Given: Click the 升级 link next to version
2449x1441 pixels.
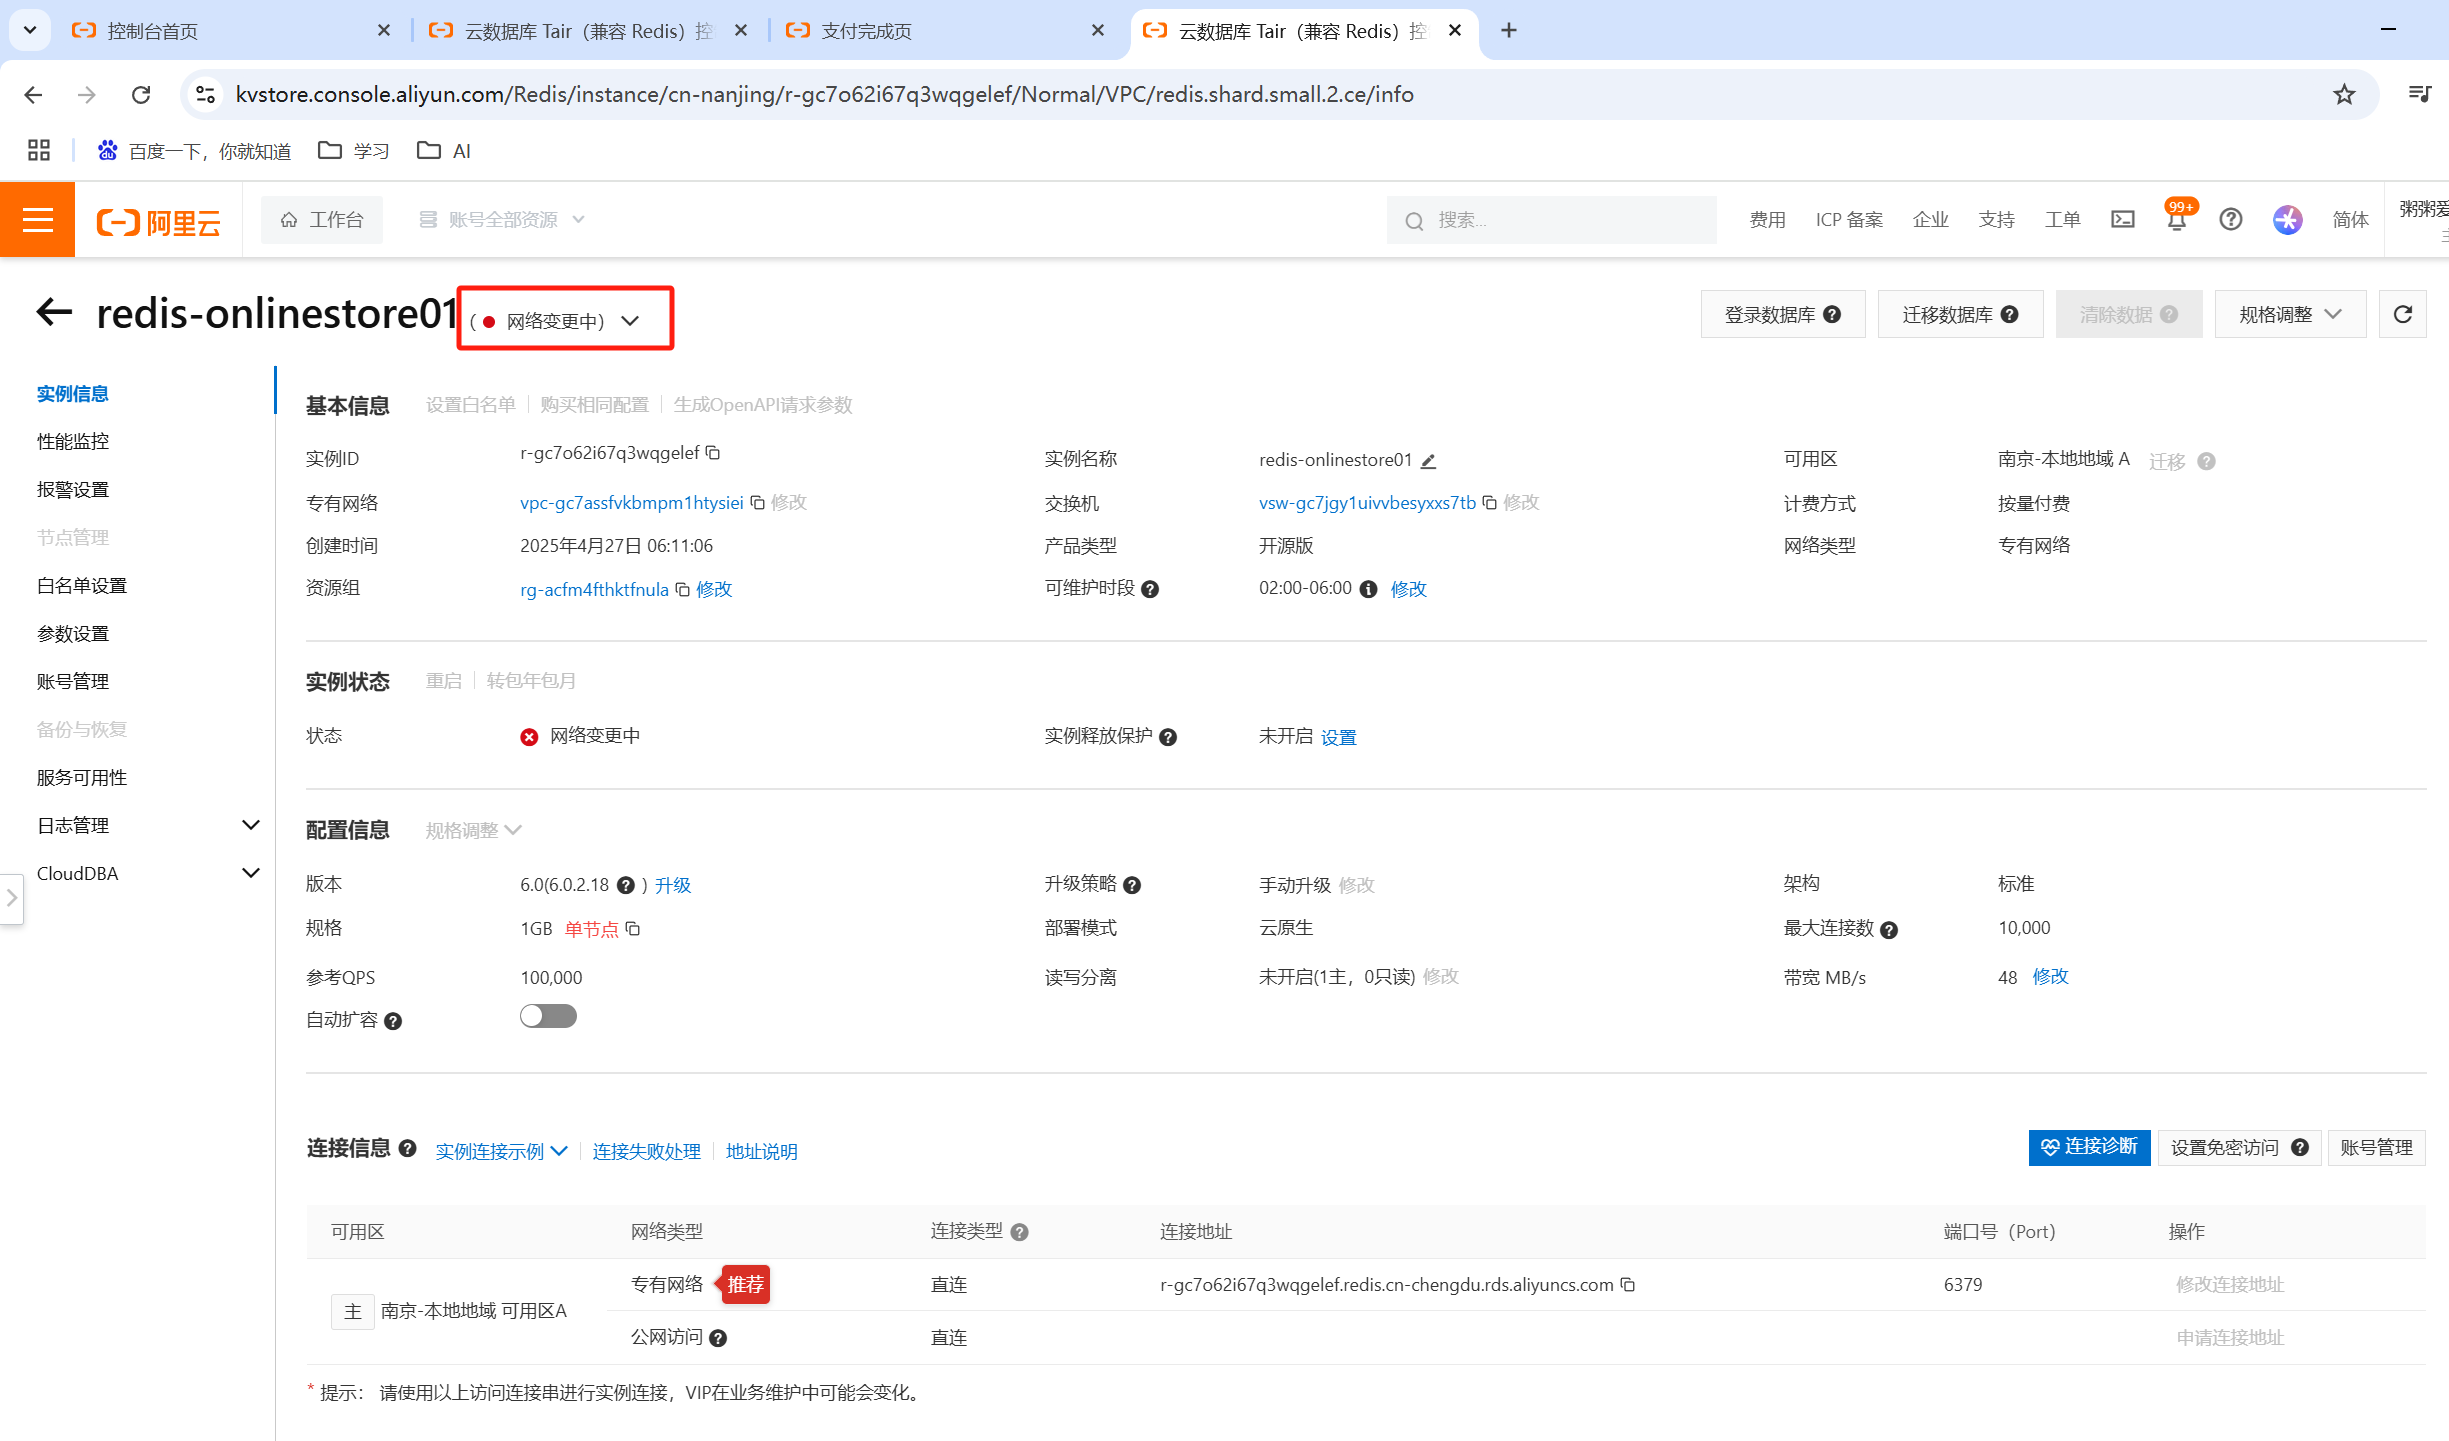Looking at the screenshot, I should (673, 886).
